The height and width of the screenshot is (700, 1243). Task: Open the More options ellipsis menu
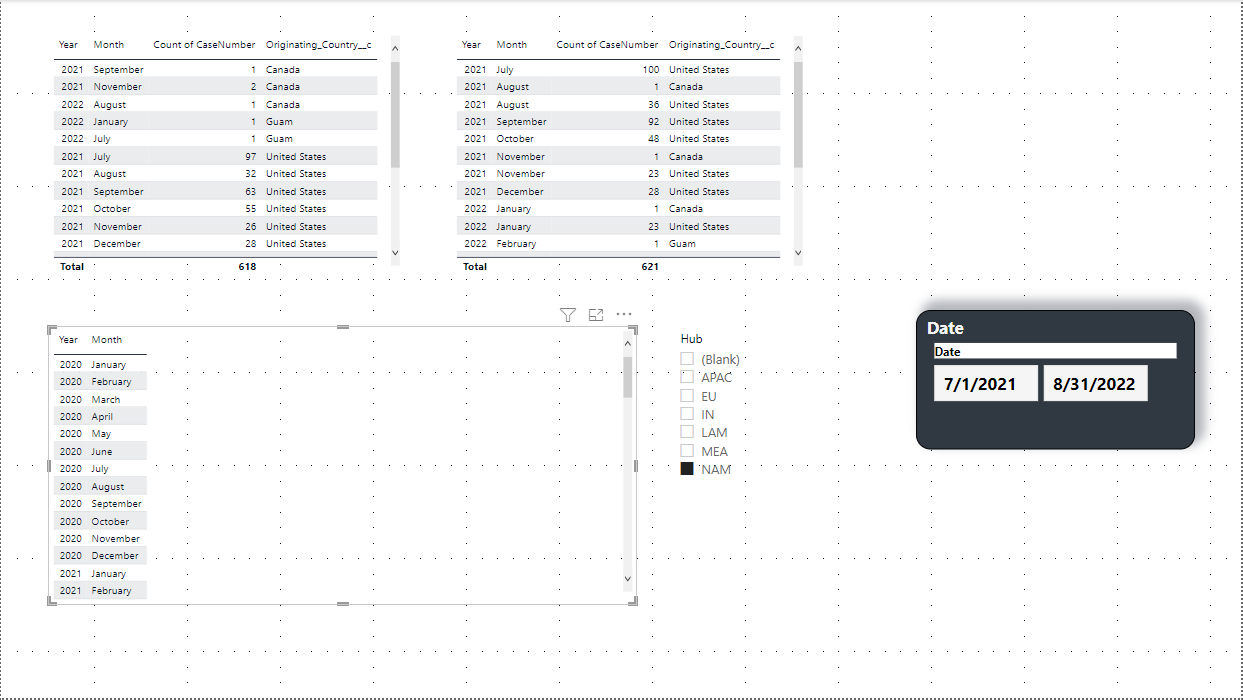[624, 314]
